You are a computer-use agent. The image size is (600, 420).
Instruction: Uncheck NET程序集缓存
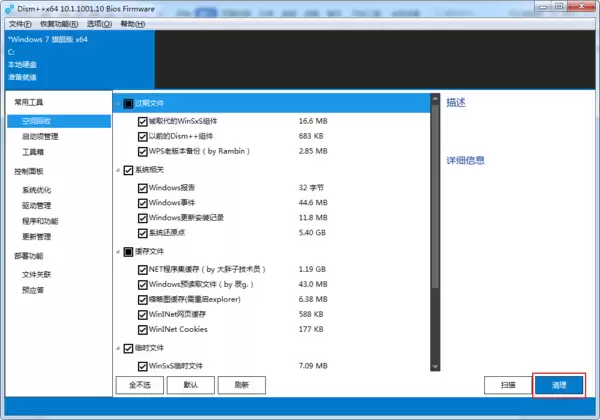point(142,270)
